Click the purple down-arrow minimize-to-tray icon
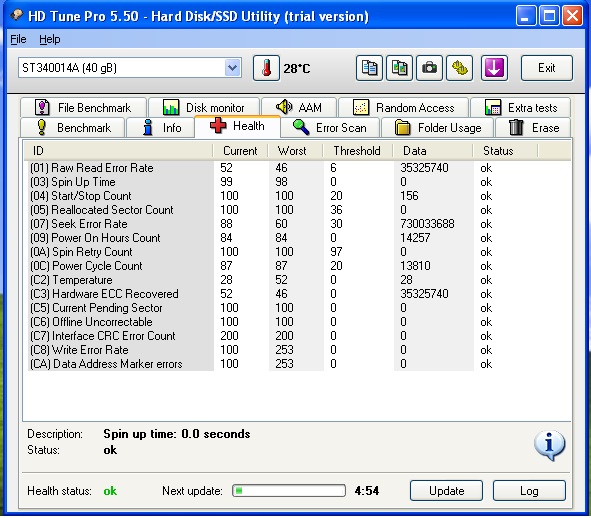591x518 pixels. point(494,68)
